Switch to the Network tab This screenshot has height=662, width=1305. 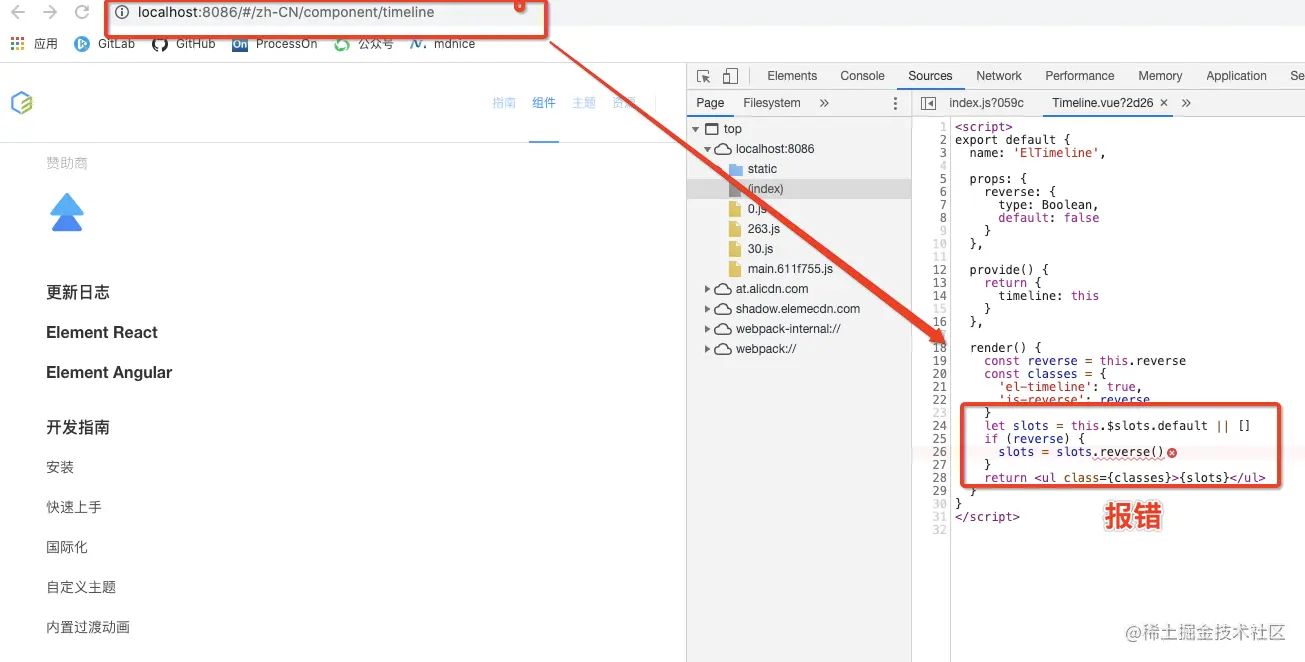[x=999, y=76]
